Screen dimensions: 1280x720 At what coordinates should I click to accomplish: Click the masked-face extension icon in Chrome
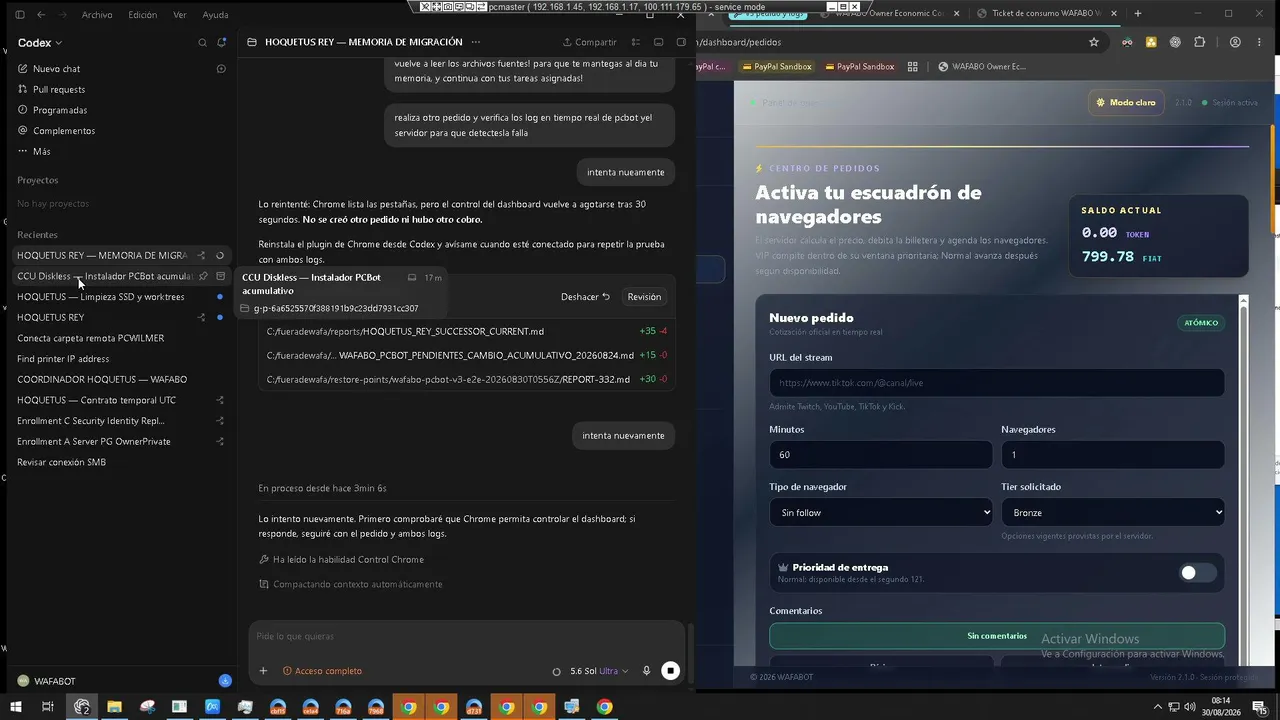pos(1127,42)
